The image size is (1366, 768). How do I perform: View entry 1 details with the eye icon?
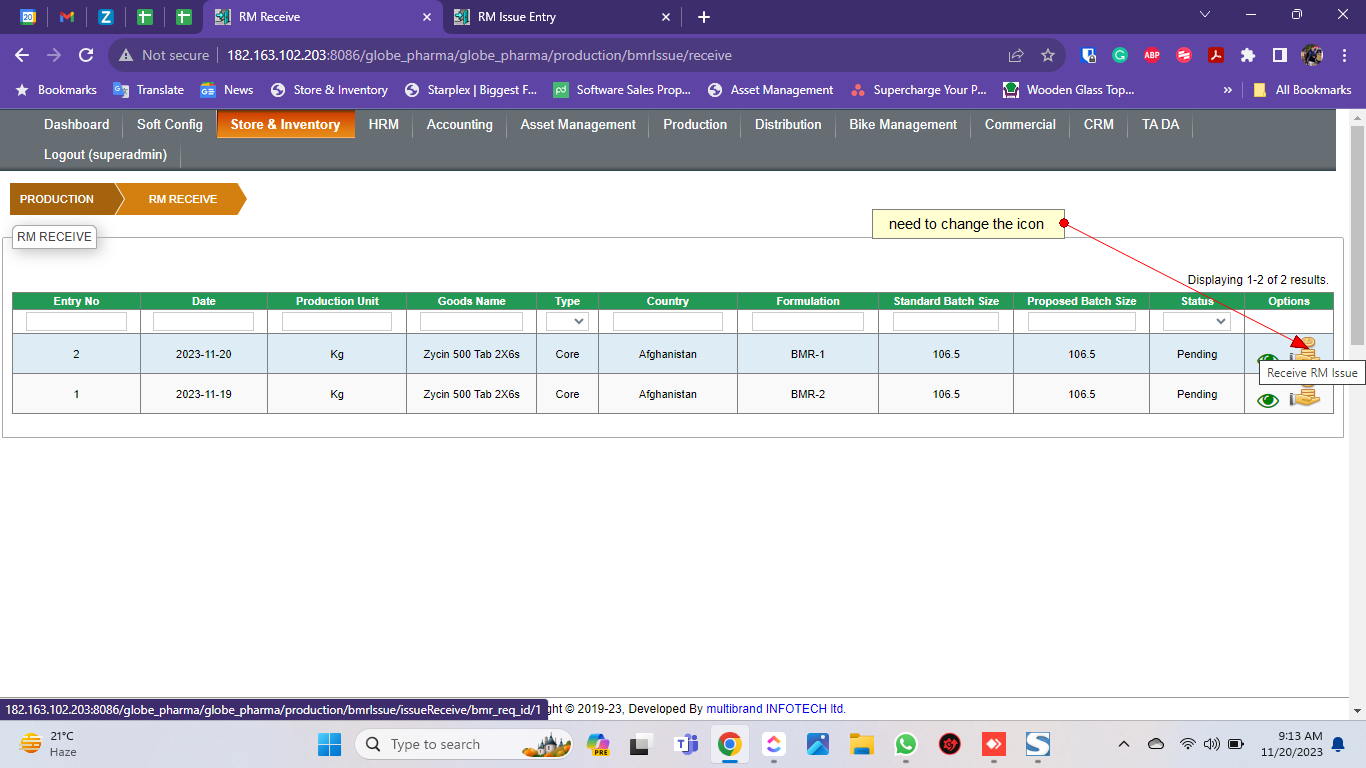pos(1268,400)
